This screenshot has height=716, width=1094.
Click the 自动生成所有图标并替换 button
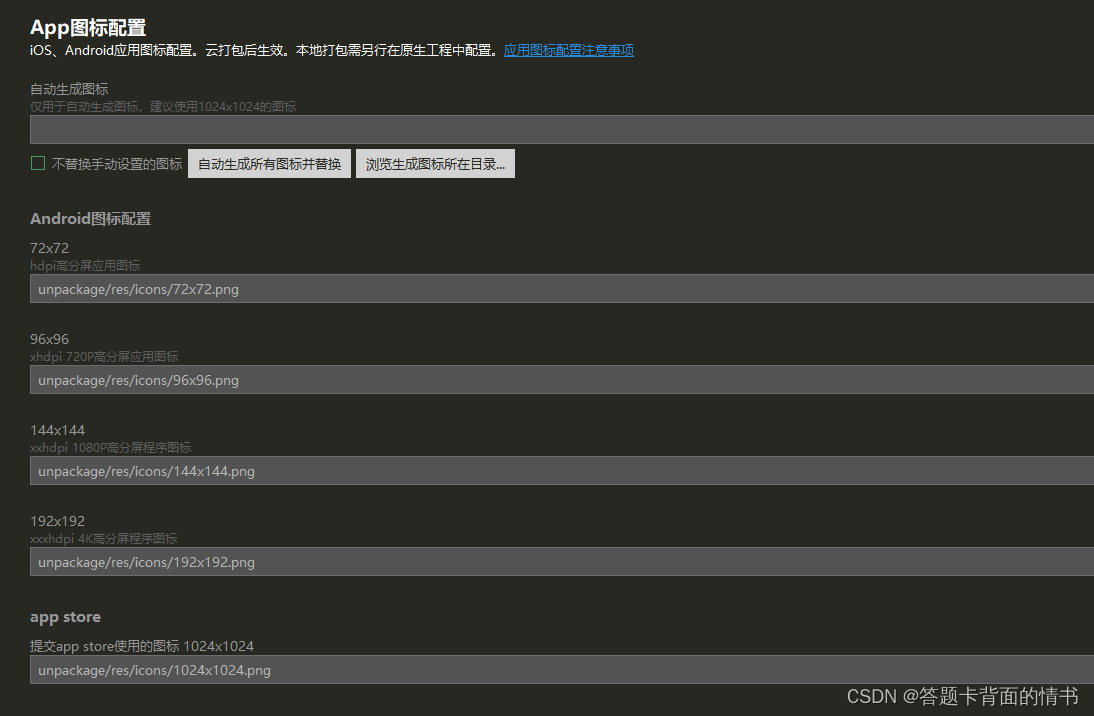pyautogui.click(x=268, y=163)
